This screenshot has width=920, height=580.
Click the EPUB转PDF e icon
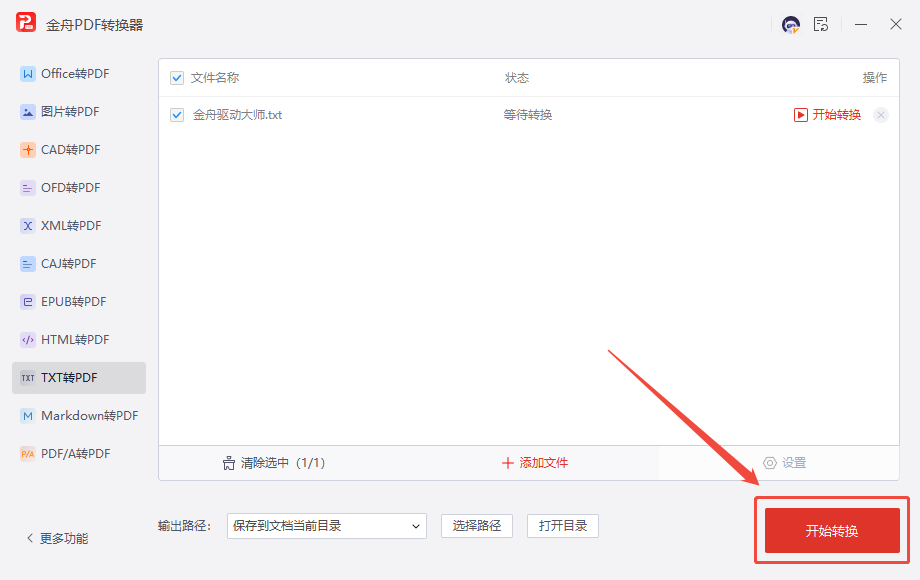click(x=28, y=302)
